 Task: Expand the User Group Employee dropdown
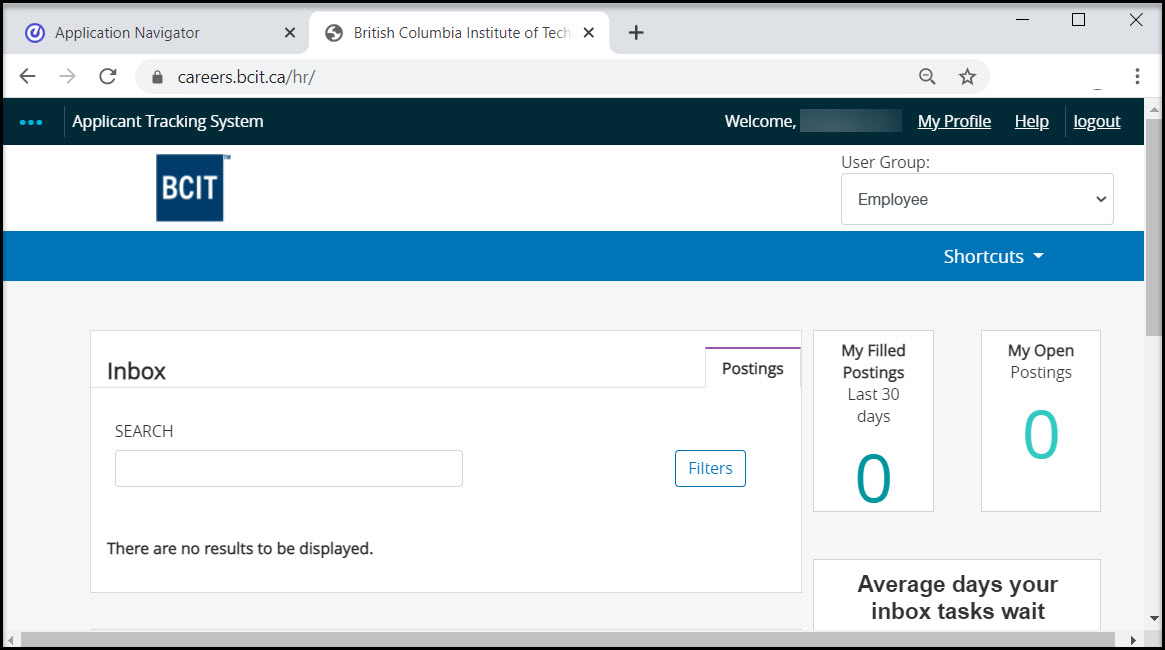(977, 199)
